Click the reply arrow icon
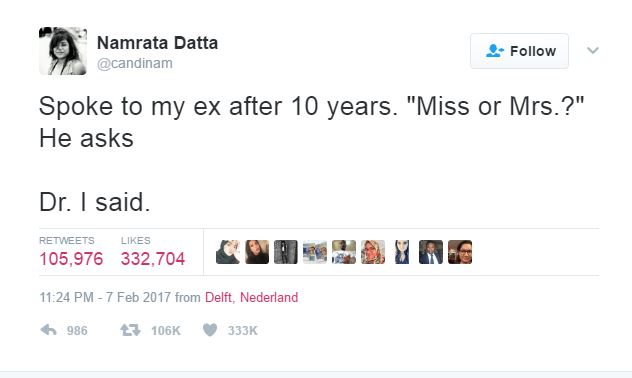The image size is (632, 378). (x=48, y=330)
